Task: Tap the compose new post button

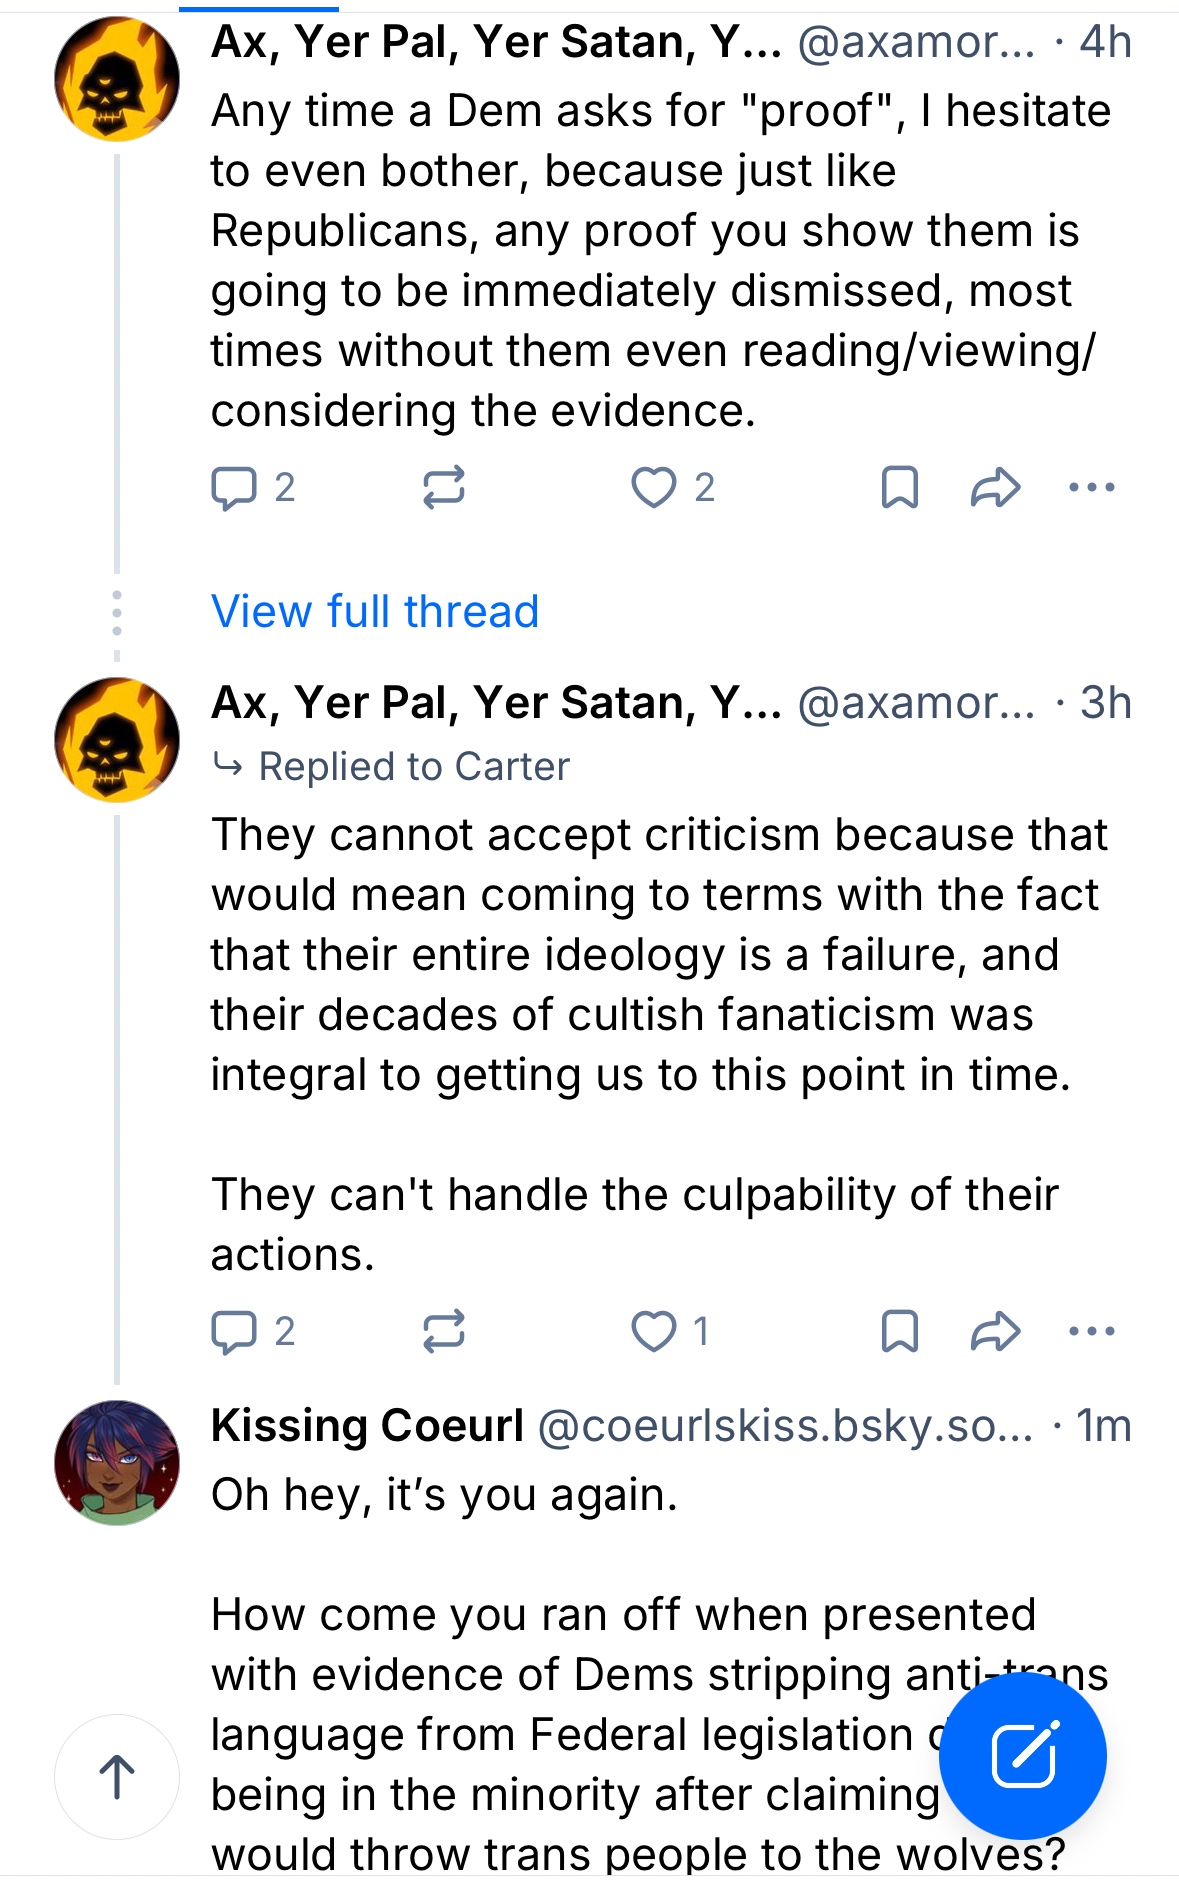Action: (x=1023, y=1756)
